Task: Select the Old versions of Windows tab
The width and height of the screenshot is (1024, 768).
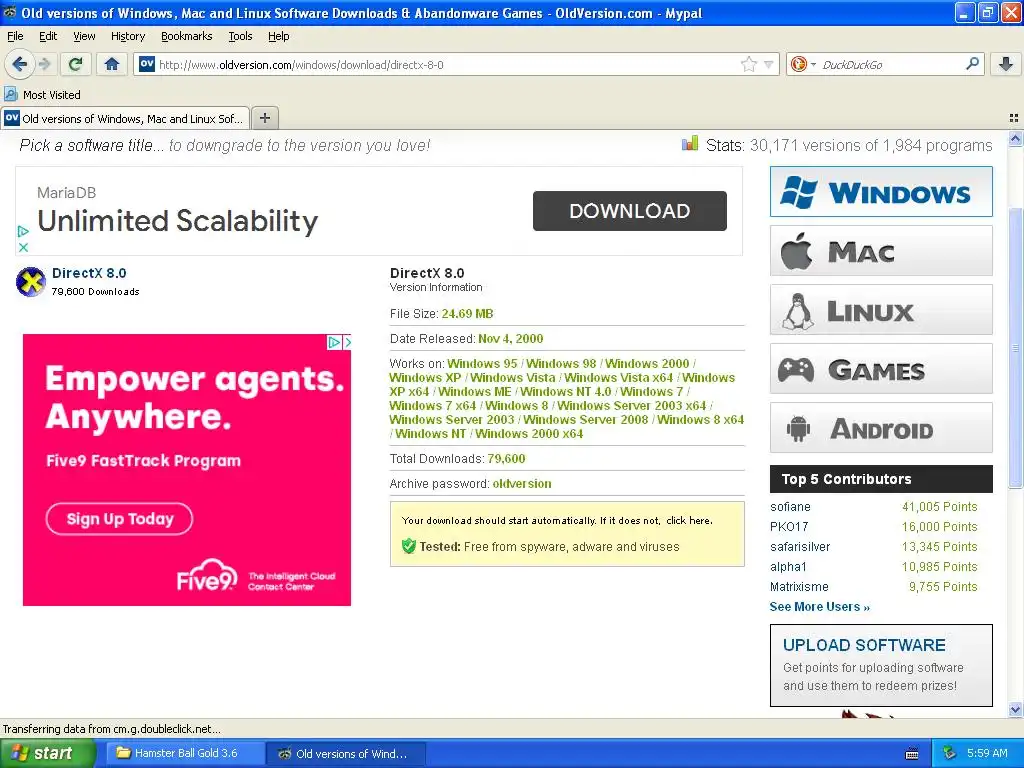Action: 125,118
